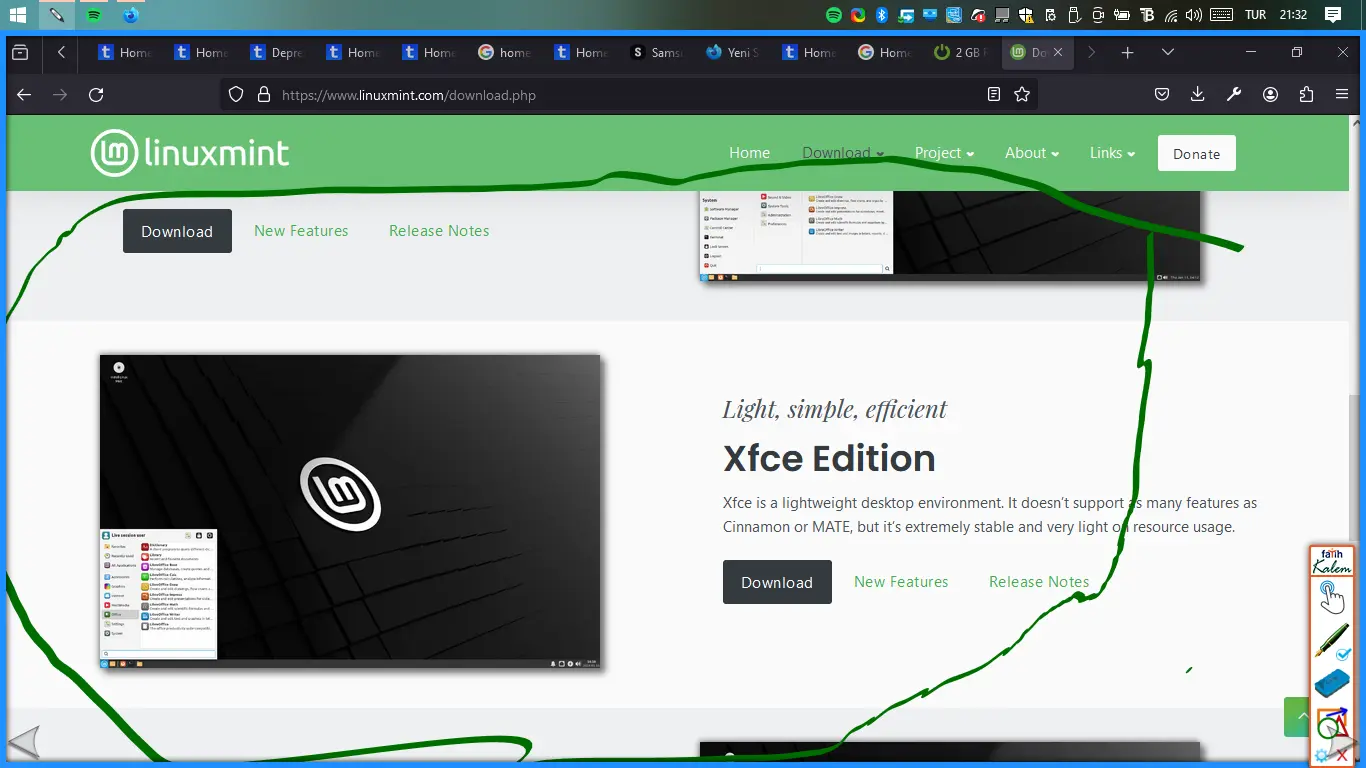Viewport: 1366px width, 768px height.
Task: Reload the Linux Mint download page
Action: tap(96, 95)
